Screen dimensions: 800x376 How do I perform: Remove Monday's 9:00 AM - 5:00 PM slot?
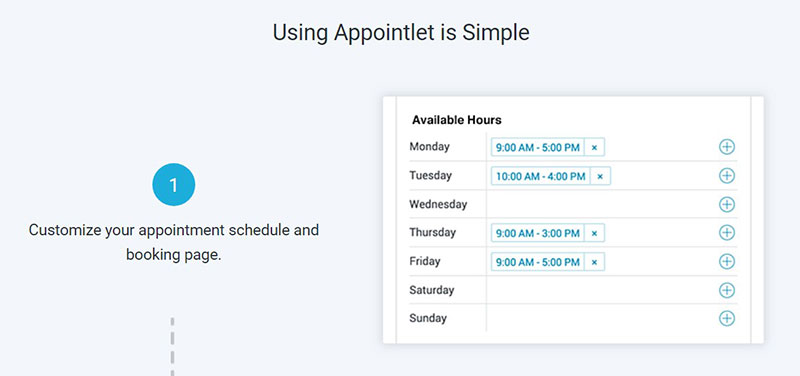[x=594, y=147]
